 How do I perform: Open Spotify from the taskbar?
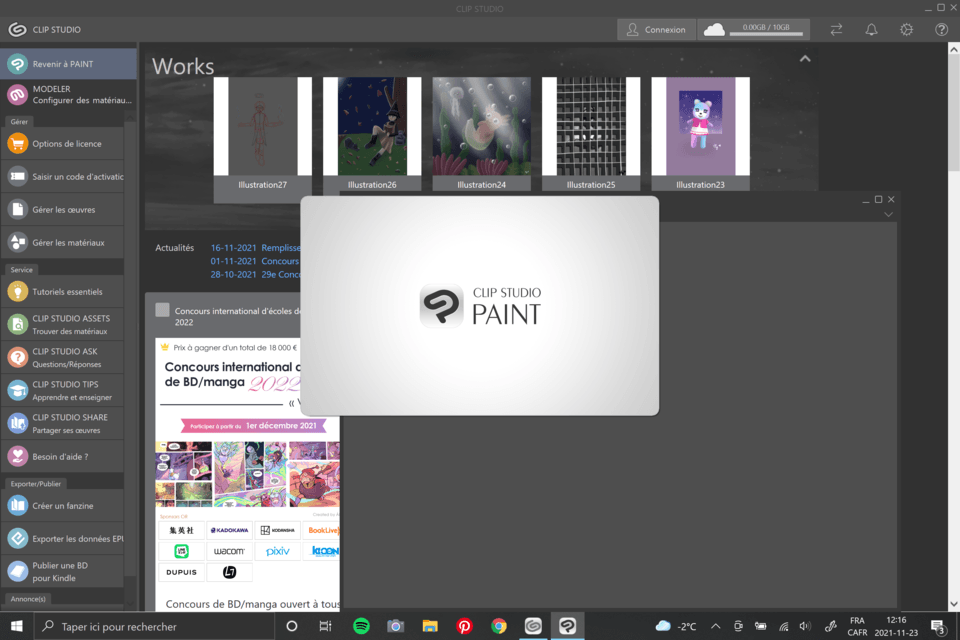click(x=361, y=626)
